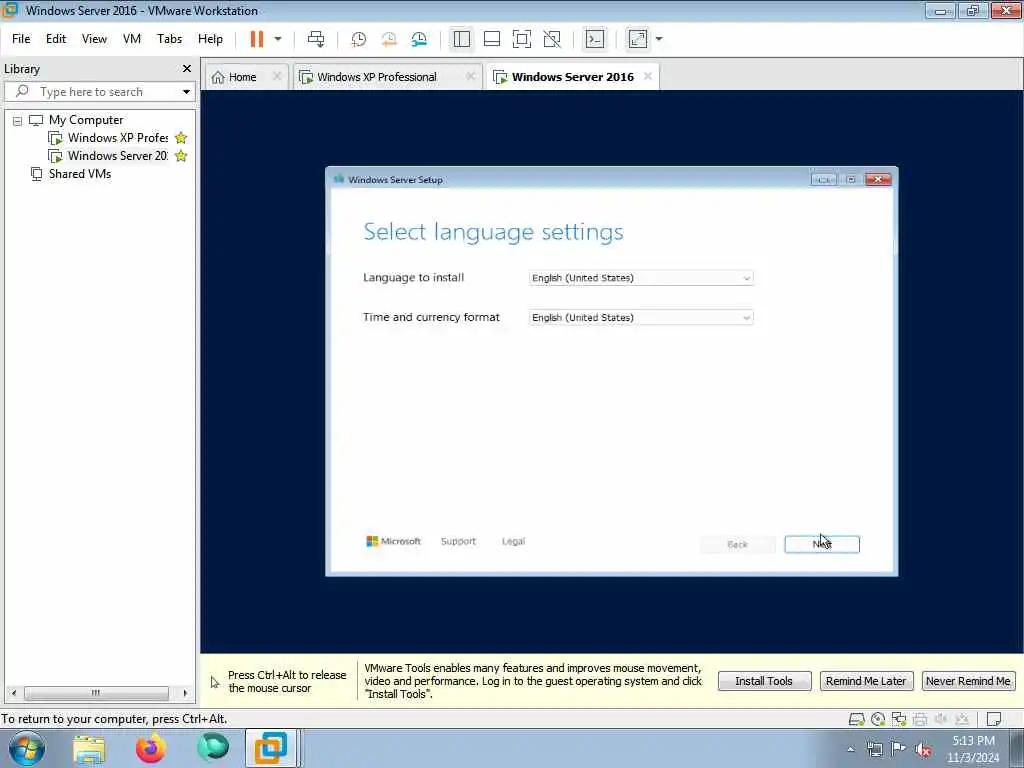1024x768 pixels.
Task: Toggle favorite star for Windows XP Professional
Action: tap(181, 138)
